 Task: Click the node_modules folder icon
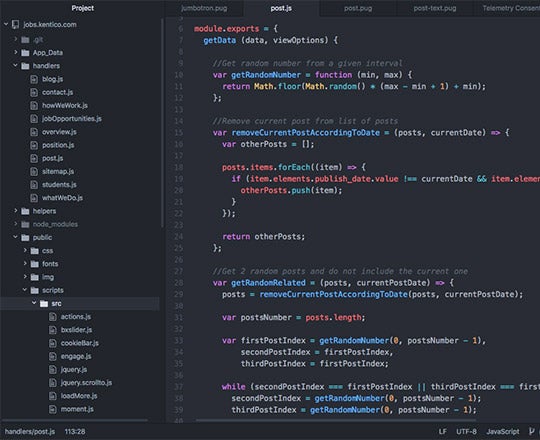pos(25,224)
